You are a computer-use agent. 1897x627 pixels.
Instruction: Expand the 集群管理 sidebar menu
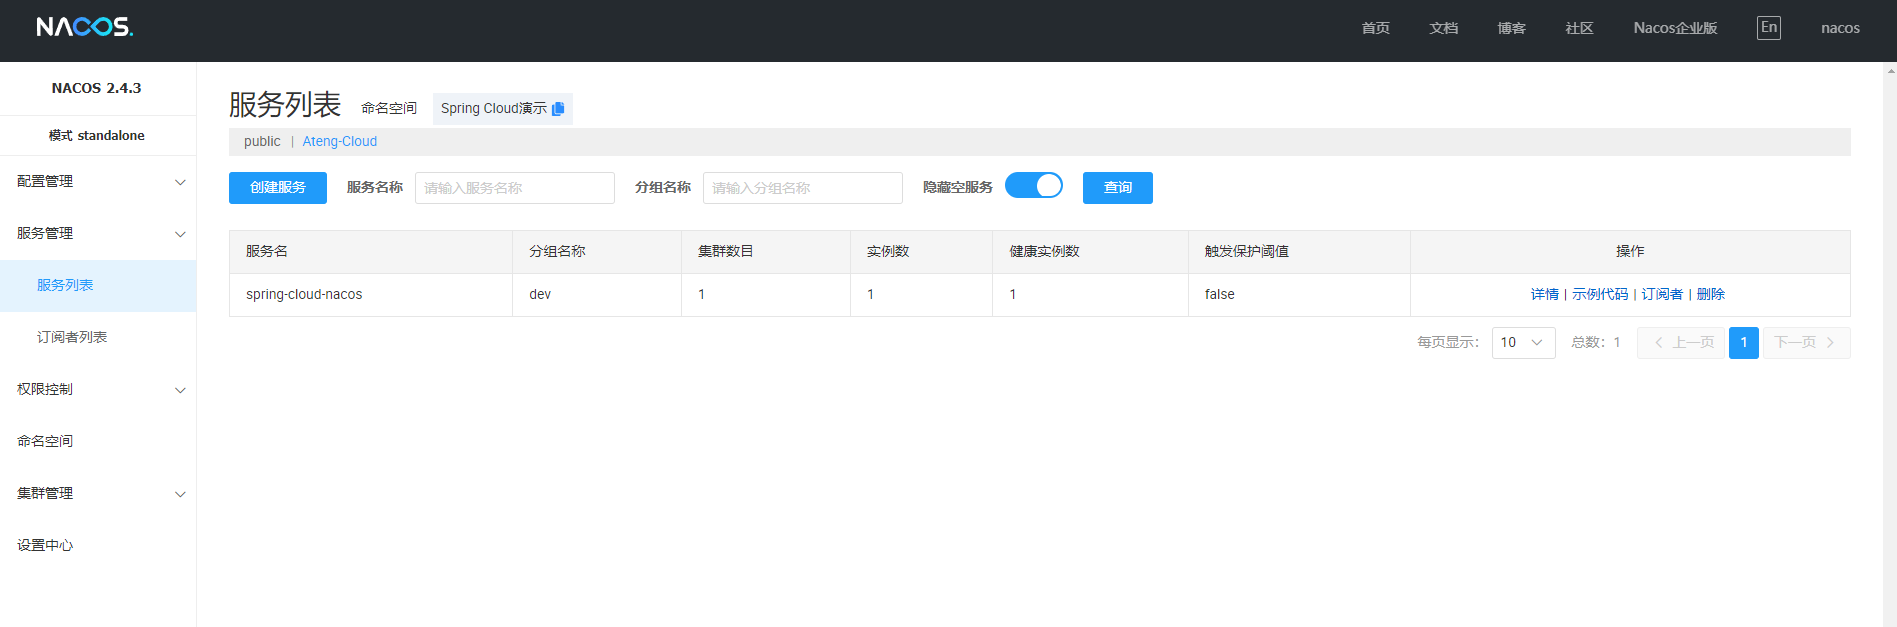(98, 494)
